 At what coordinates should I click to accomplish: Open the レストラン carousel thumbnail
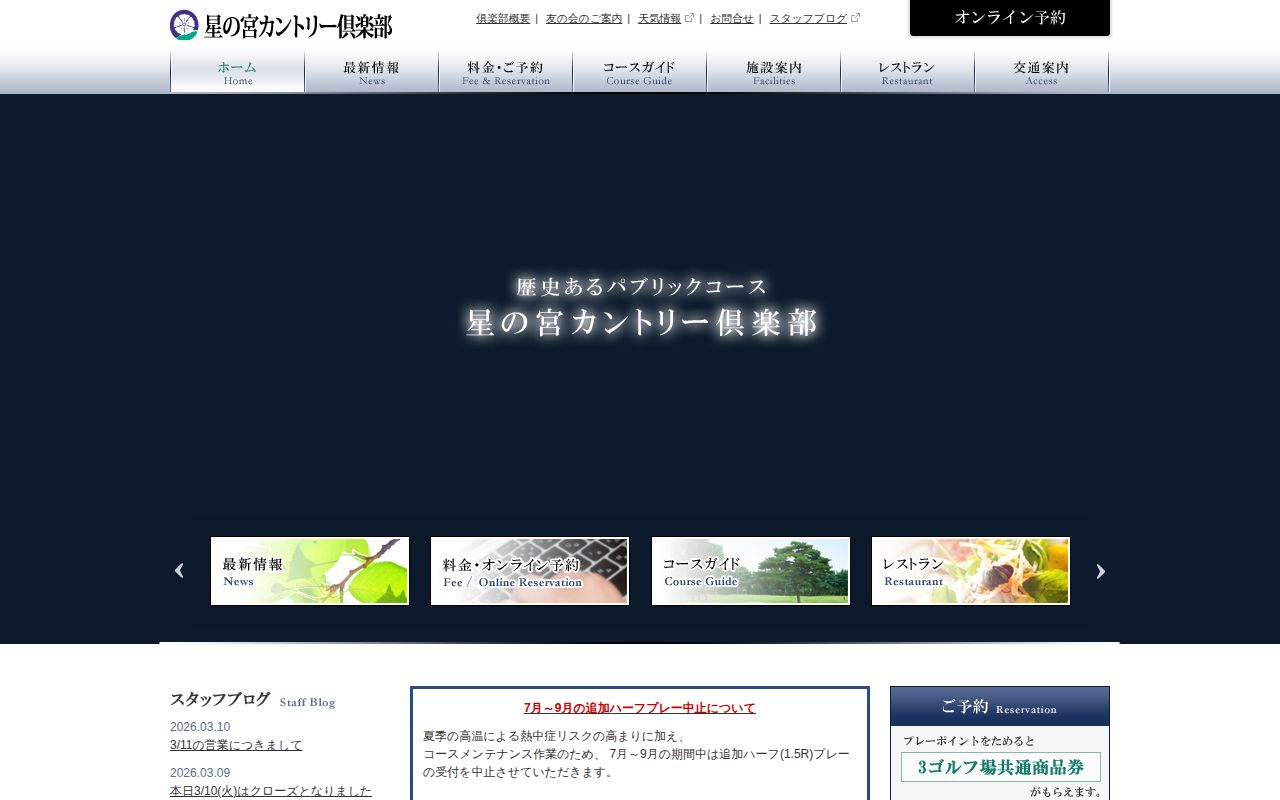pyautogui.click(x=971, y=571)
